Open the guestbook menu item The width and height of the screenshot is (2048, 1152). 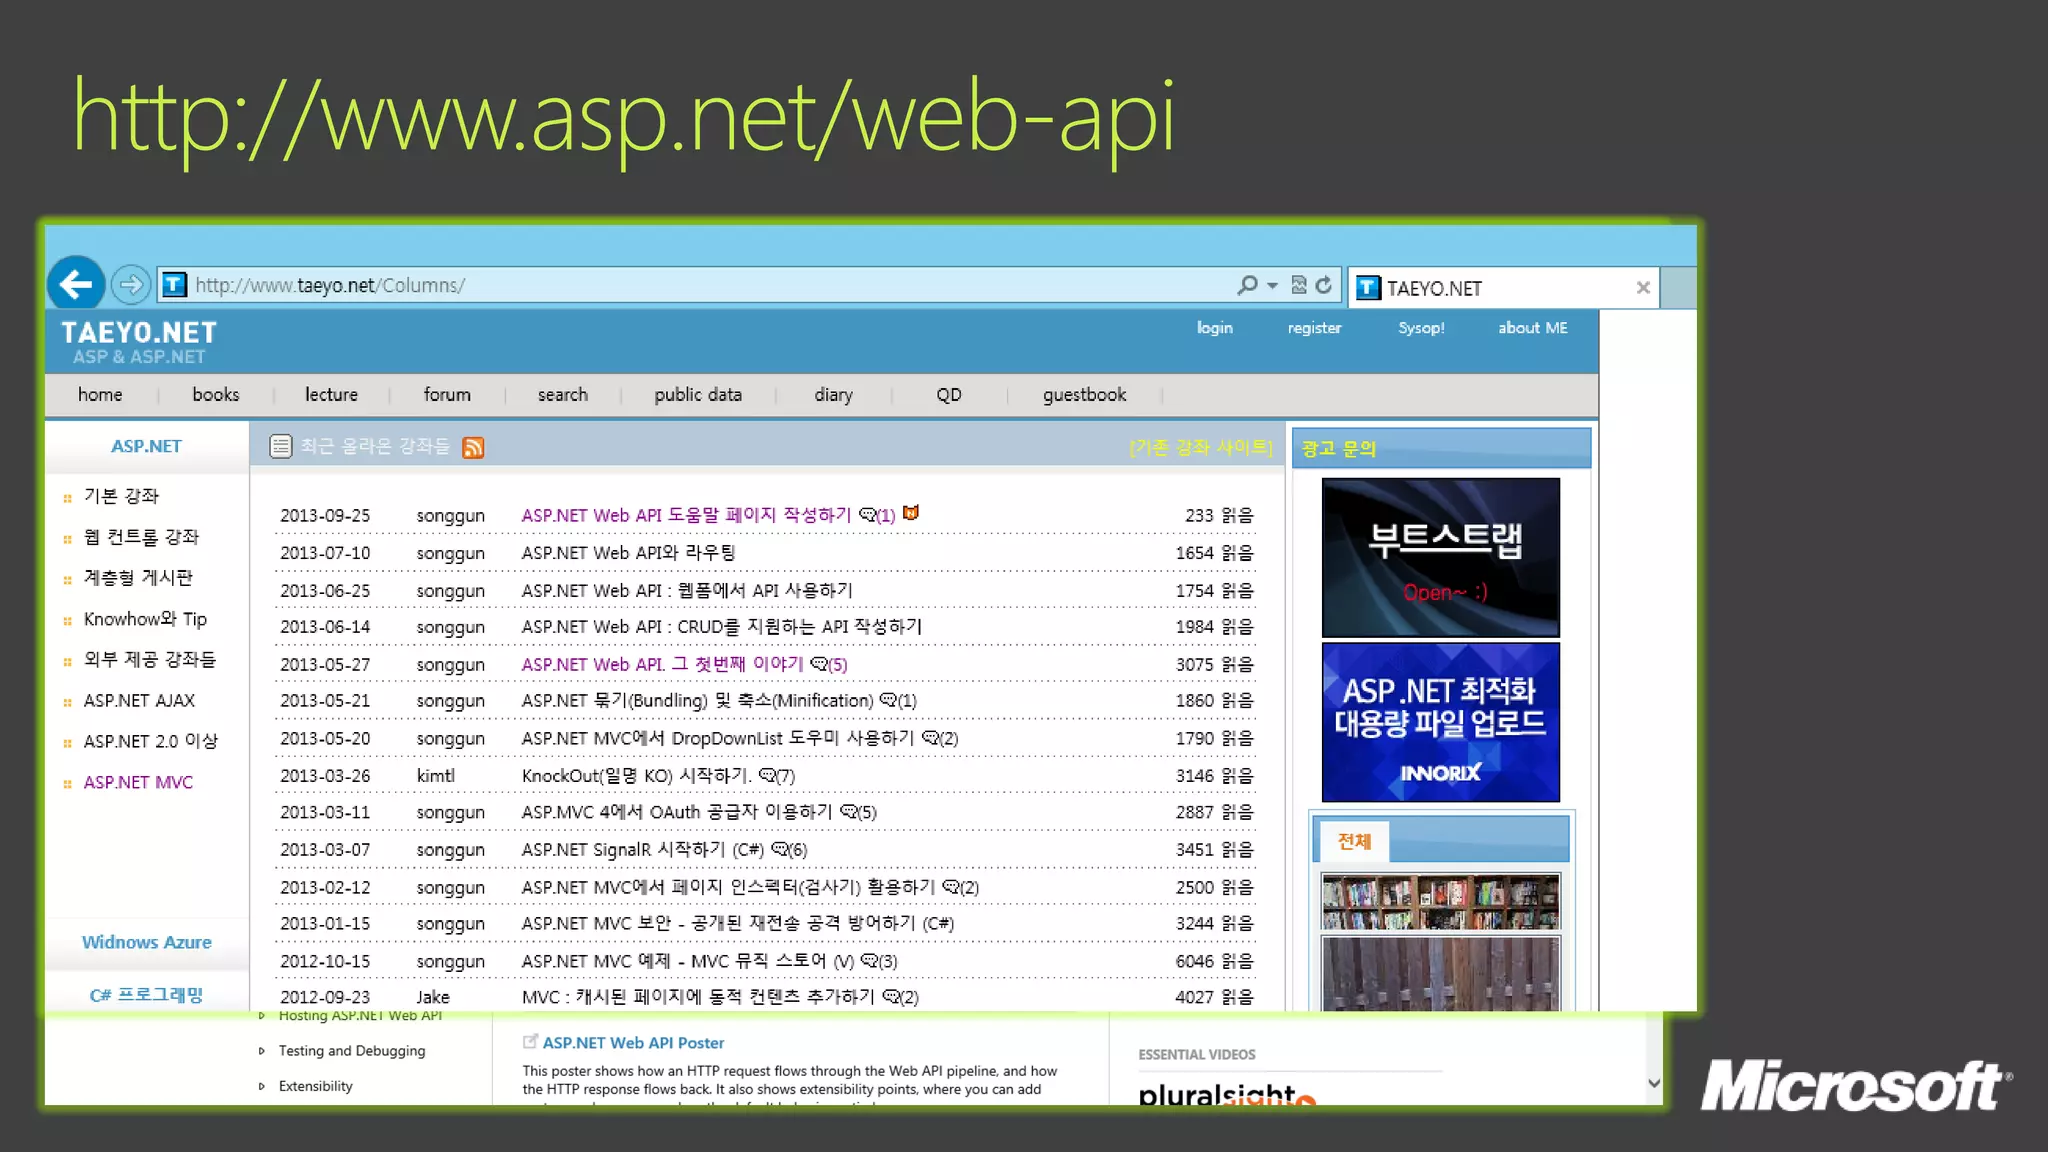click(1084, 395)
